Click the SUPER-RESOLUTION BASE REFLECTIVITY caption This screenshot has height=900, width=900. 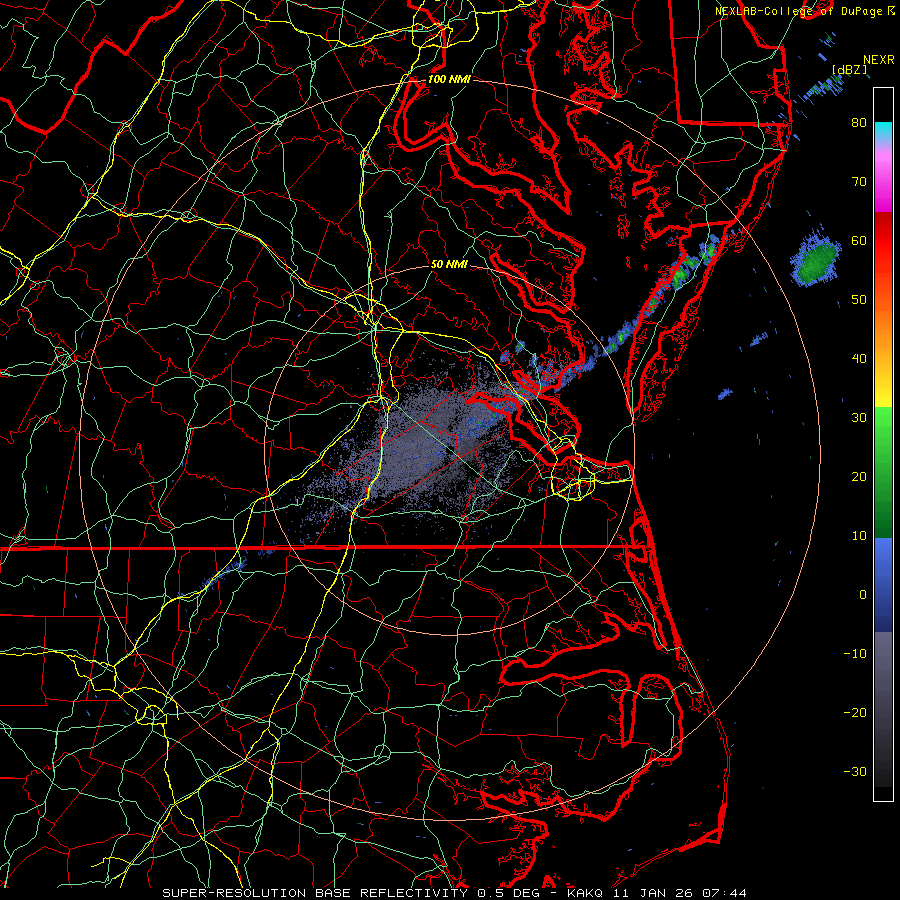(315, 893)
